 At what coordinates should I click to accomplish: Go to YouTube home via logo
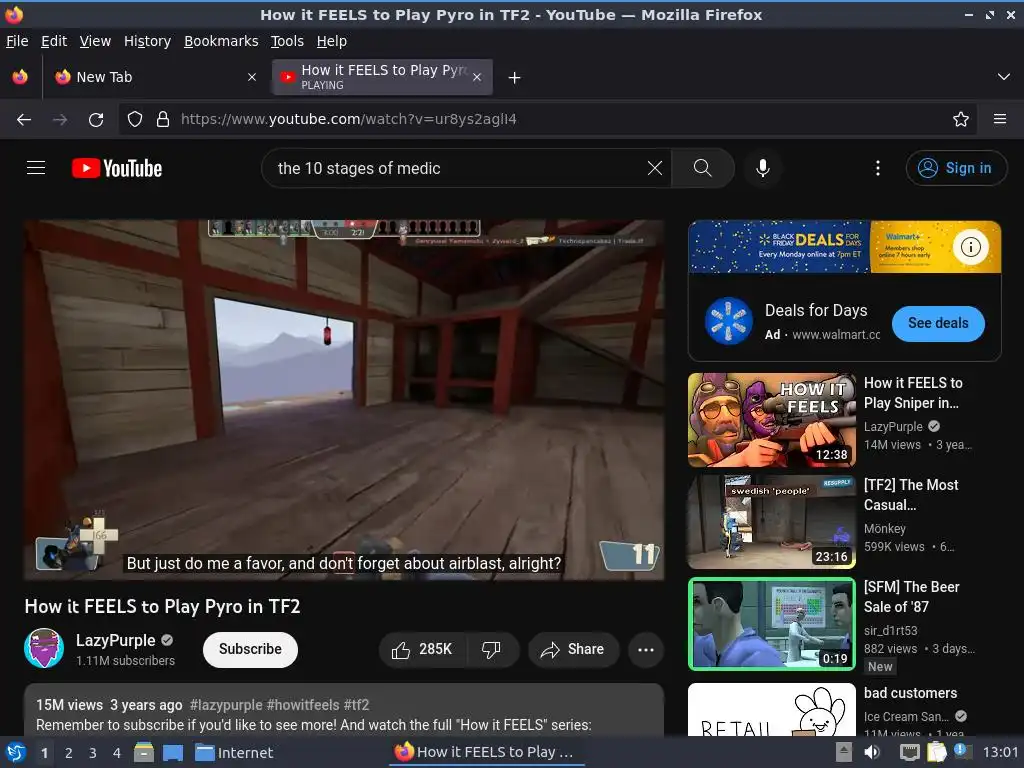coord(117,168)
